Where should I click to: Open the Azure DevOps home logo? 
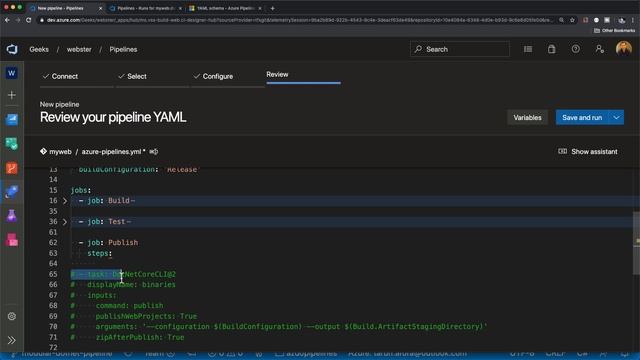pyautogui.click(x=12, y=49)
